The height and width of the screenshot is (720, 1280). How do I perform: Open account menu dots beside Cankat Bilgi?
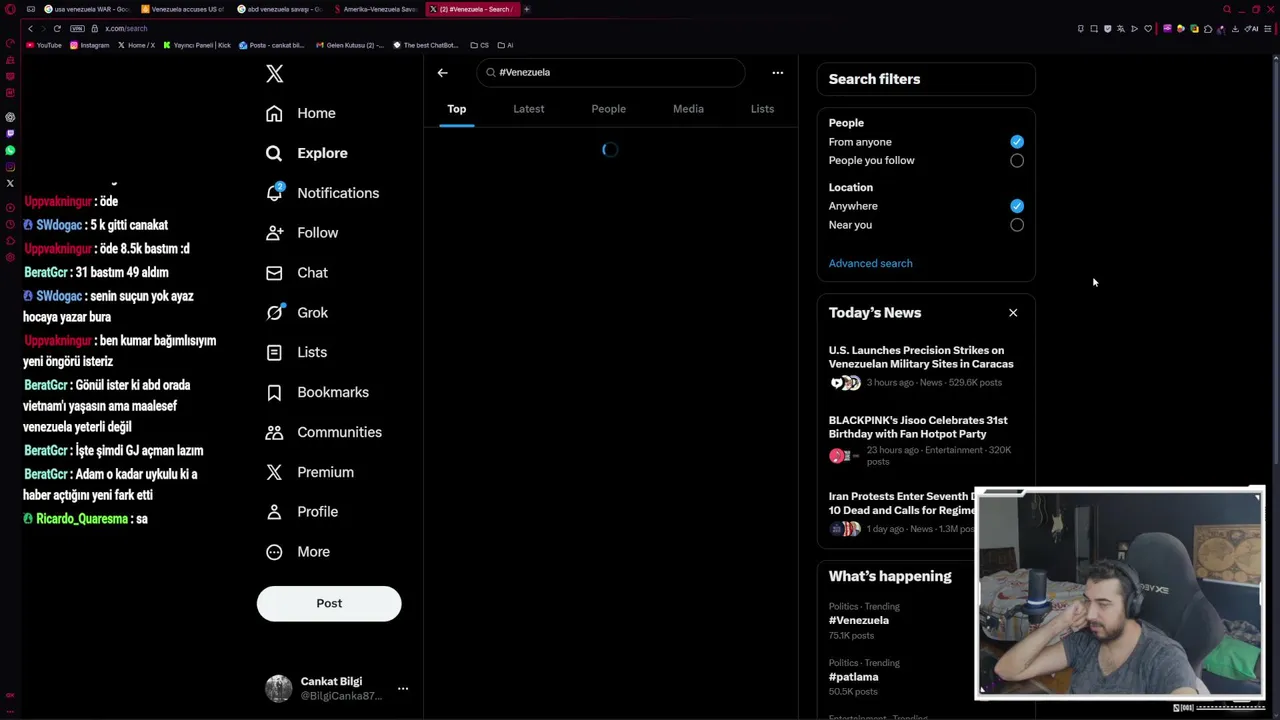click(403, 688)
